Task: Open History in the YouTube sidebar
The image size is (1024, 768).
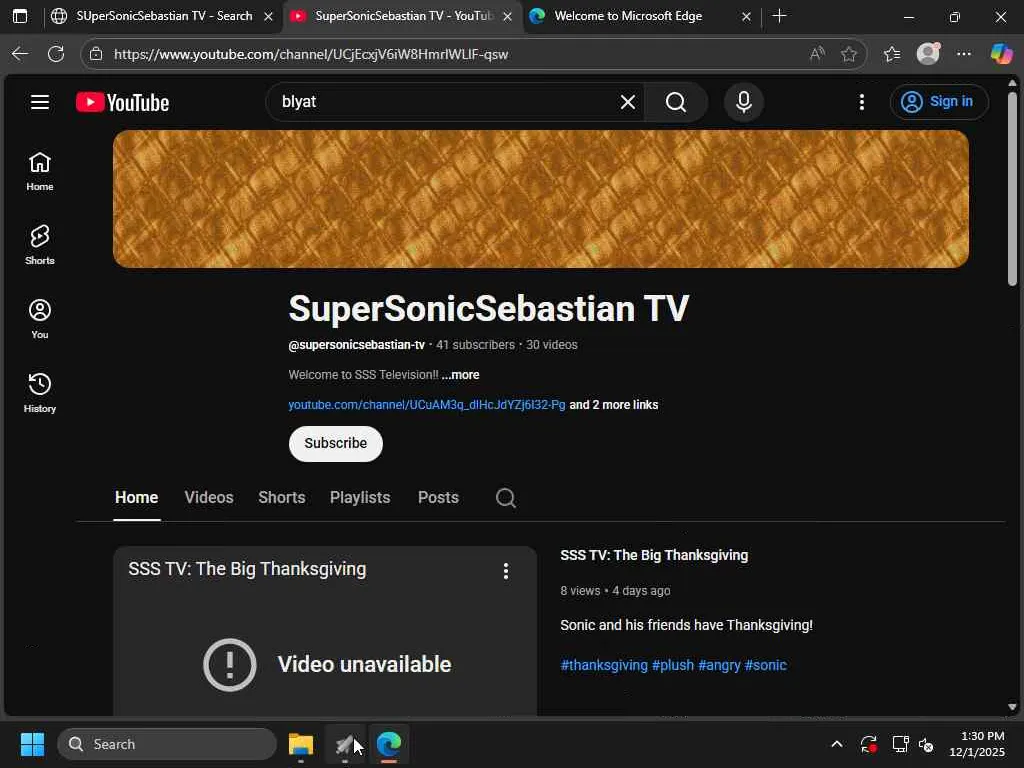Action: click(40, 393)
